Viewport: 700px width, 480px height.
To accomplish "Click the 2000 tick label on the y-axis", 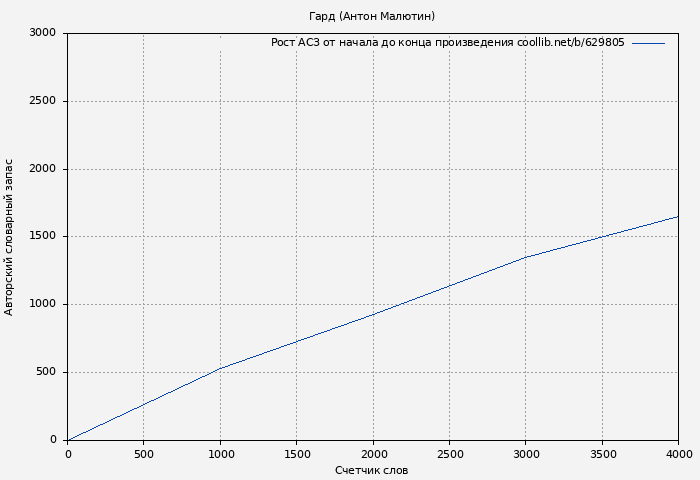I will [x=42, y=169].
